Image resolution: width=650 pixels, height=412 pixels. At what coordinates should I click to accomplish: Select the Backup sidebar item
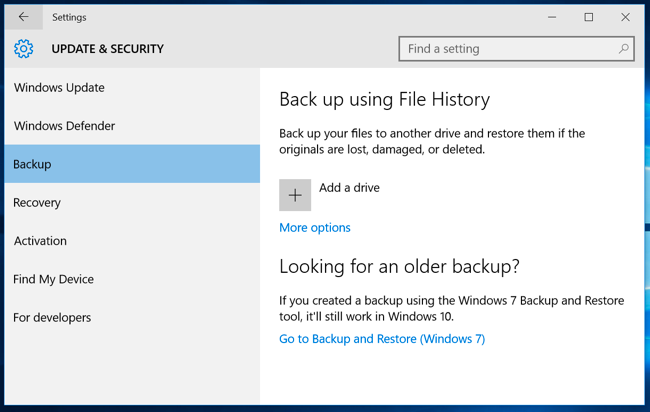pyautogui.click(x=132, y=164)
